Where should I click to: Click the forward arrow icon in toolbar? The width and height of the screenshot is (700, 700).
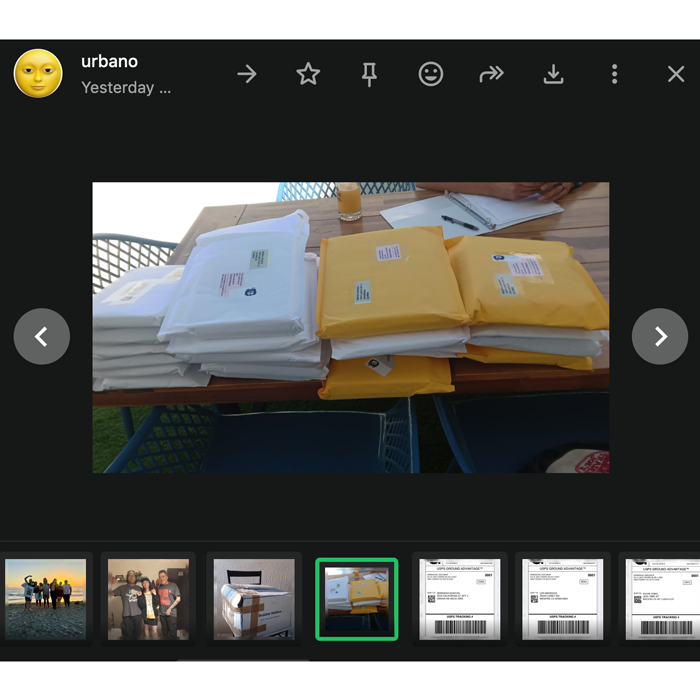click(x=247, y=74)
